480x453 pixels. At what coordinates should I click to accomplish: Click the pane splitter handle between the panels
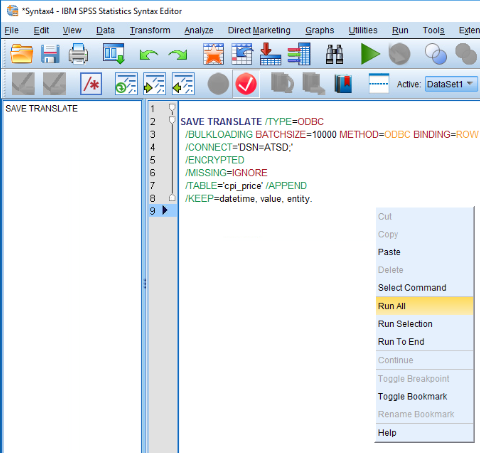[145, 284]
